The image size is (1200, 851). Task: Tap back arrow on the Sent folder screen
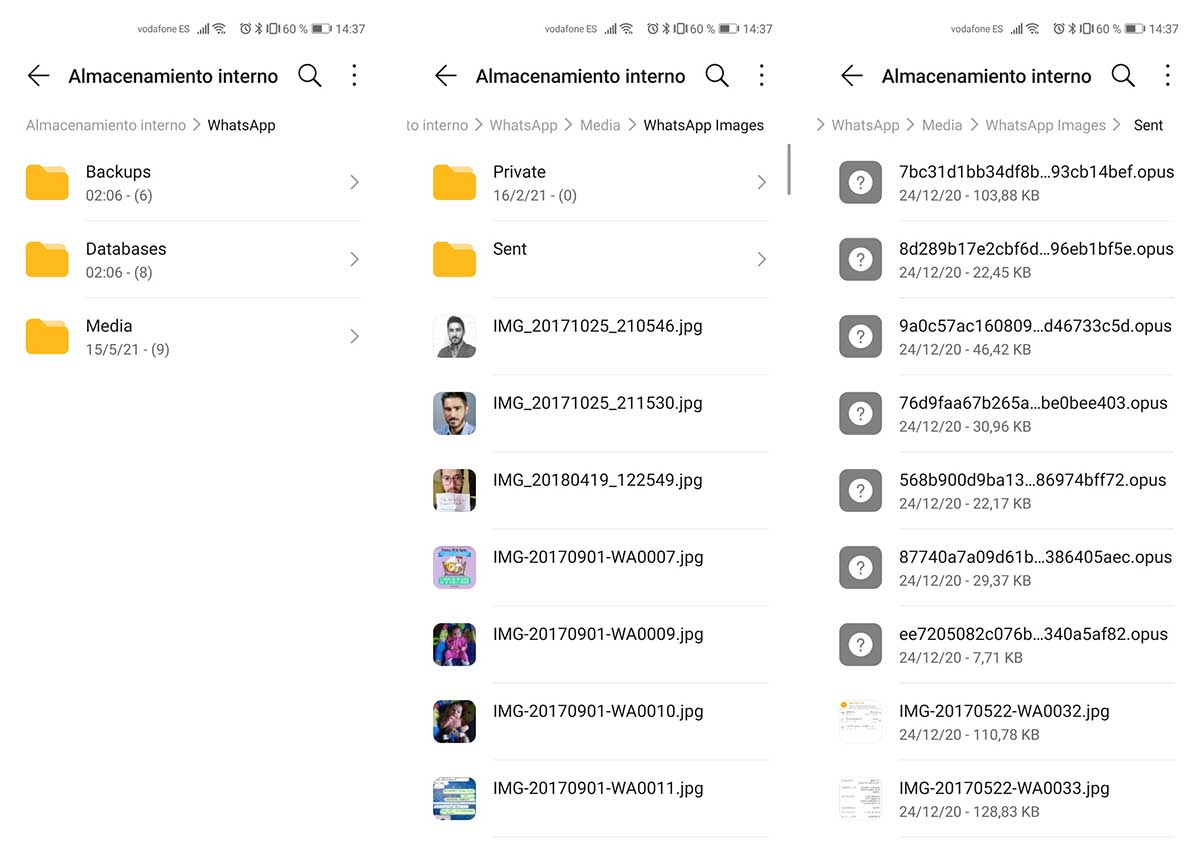tap(851, 76)
